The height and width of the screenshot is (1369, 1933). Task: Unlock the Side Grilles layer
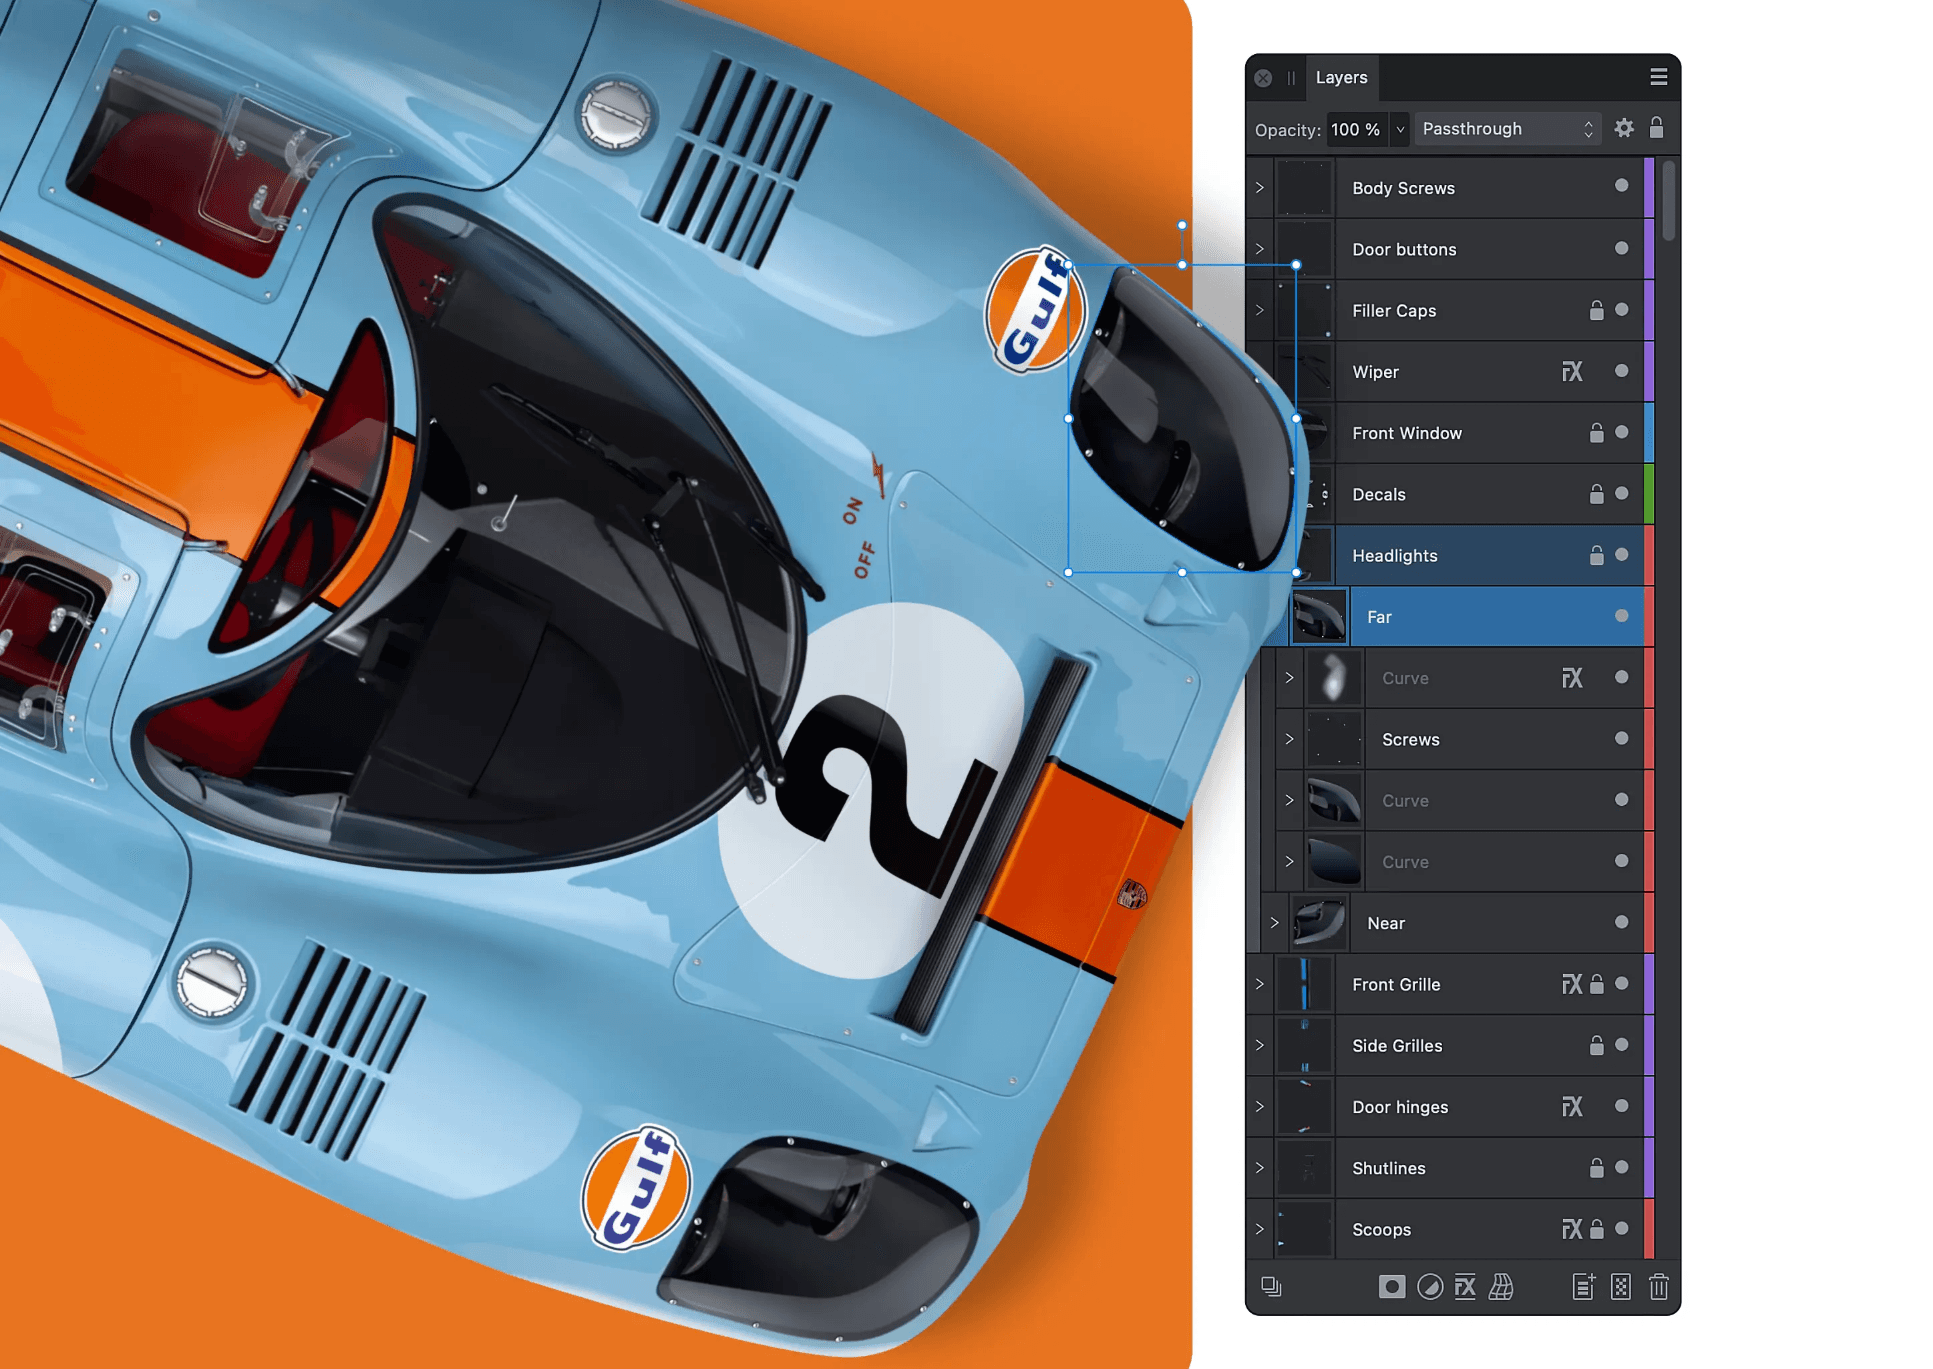coord(1597,1045)
